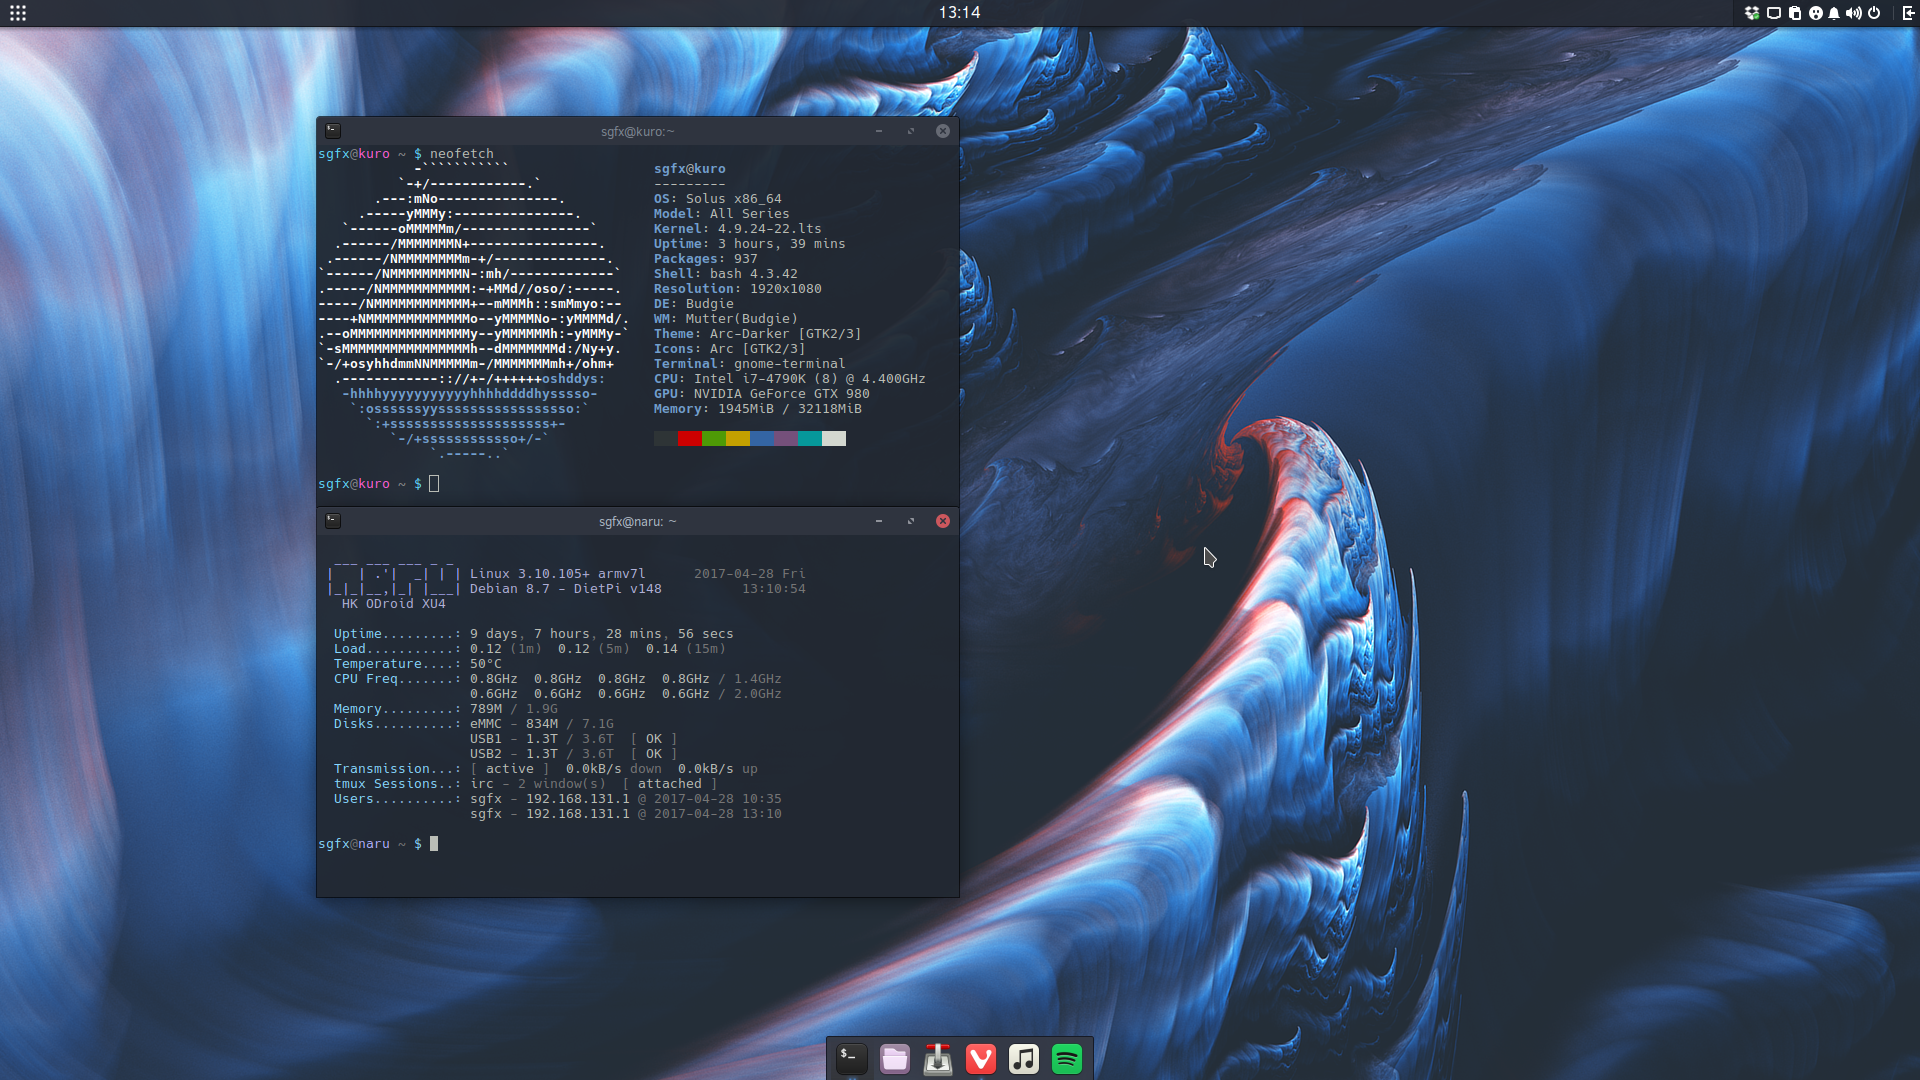Click 'Memory: 1945MiB / 32118MiB' line

(x=758, y=408)
